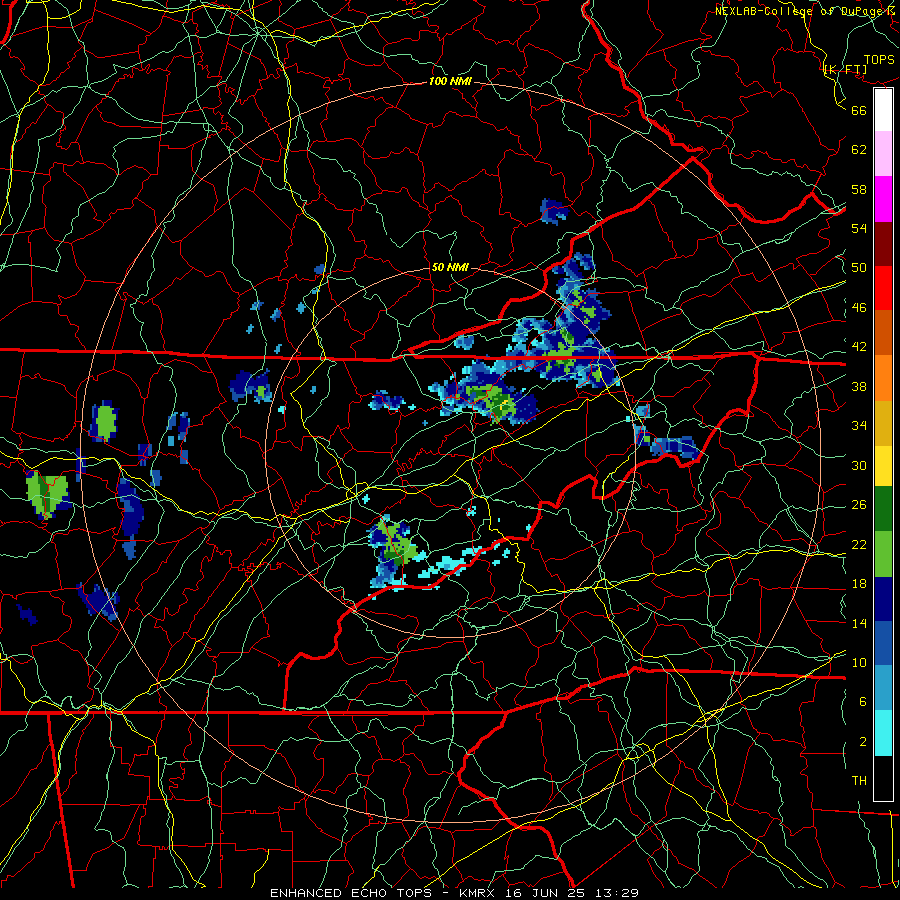Select the dark green legend color block
This screenshot has height=900, width=900.
[x=883, y=509]
